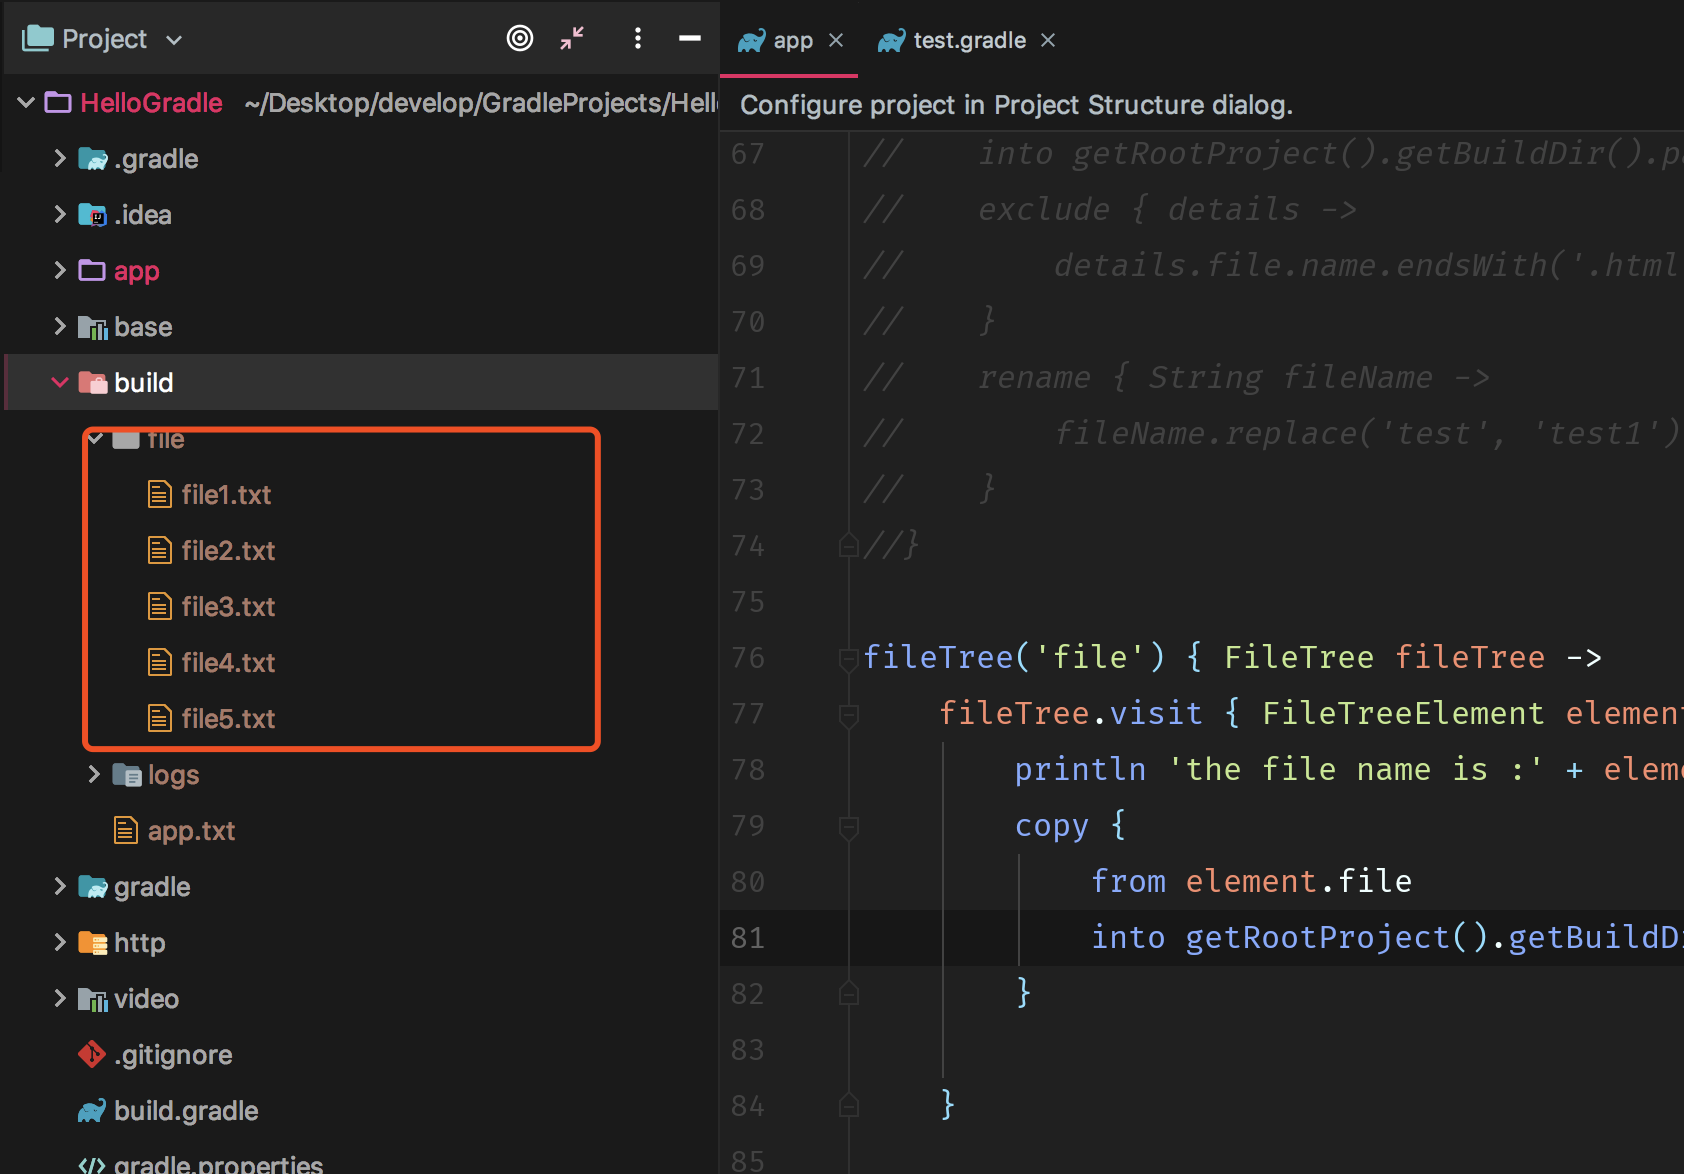Place cursor on println statement line 78
This screenshot has height=1174, width=1684.
coord(1348,769)
